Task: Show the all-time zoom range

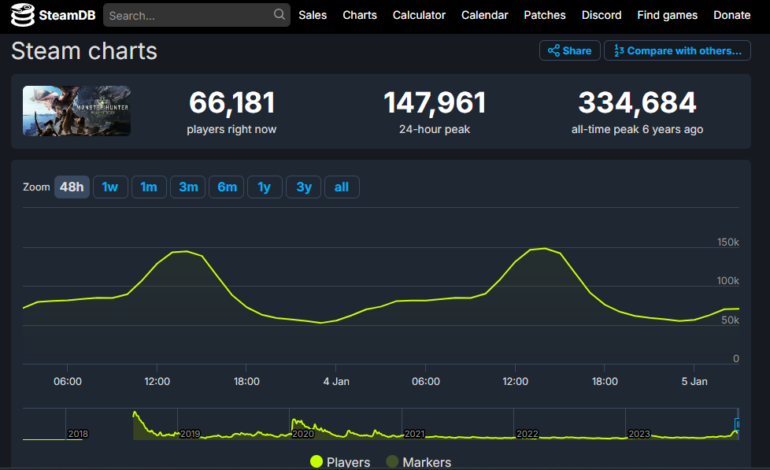Action: point(341,187)
